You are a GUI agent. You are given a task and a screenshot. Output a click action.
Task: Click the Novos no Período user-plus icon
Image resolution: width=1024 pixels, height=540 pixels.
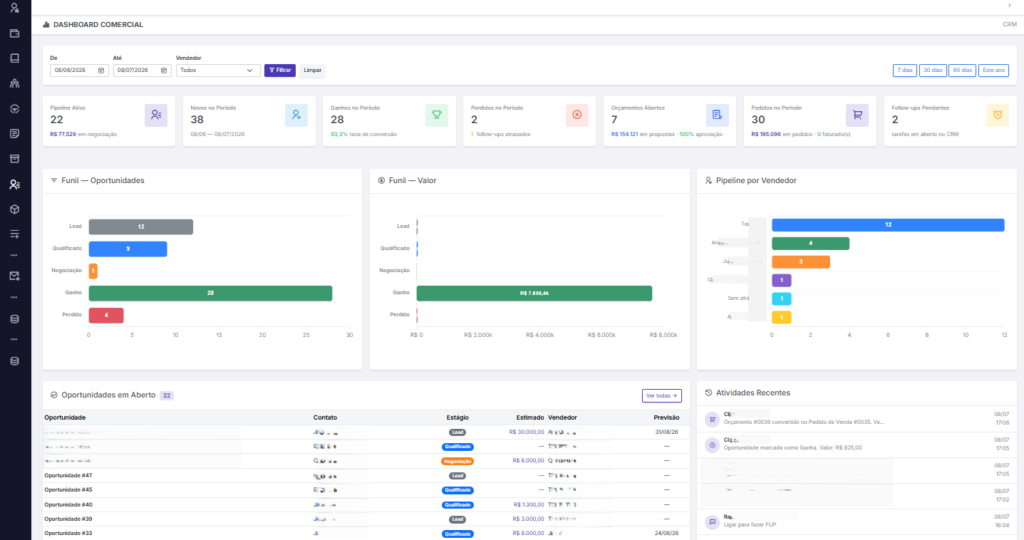pos(296,115)
